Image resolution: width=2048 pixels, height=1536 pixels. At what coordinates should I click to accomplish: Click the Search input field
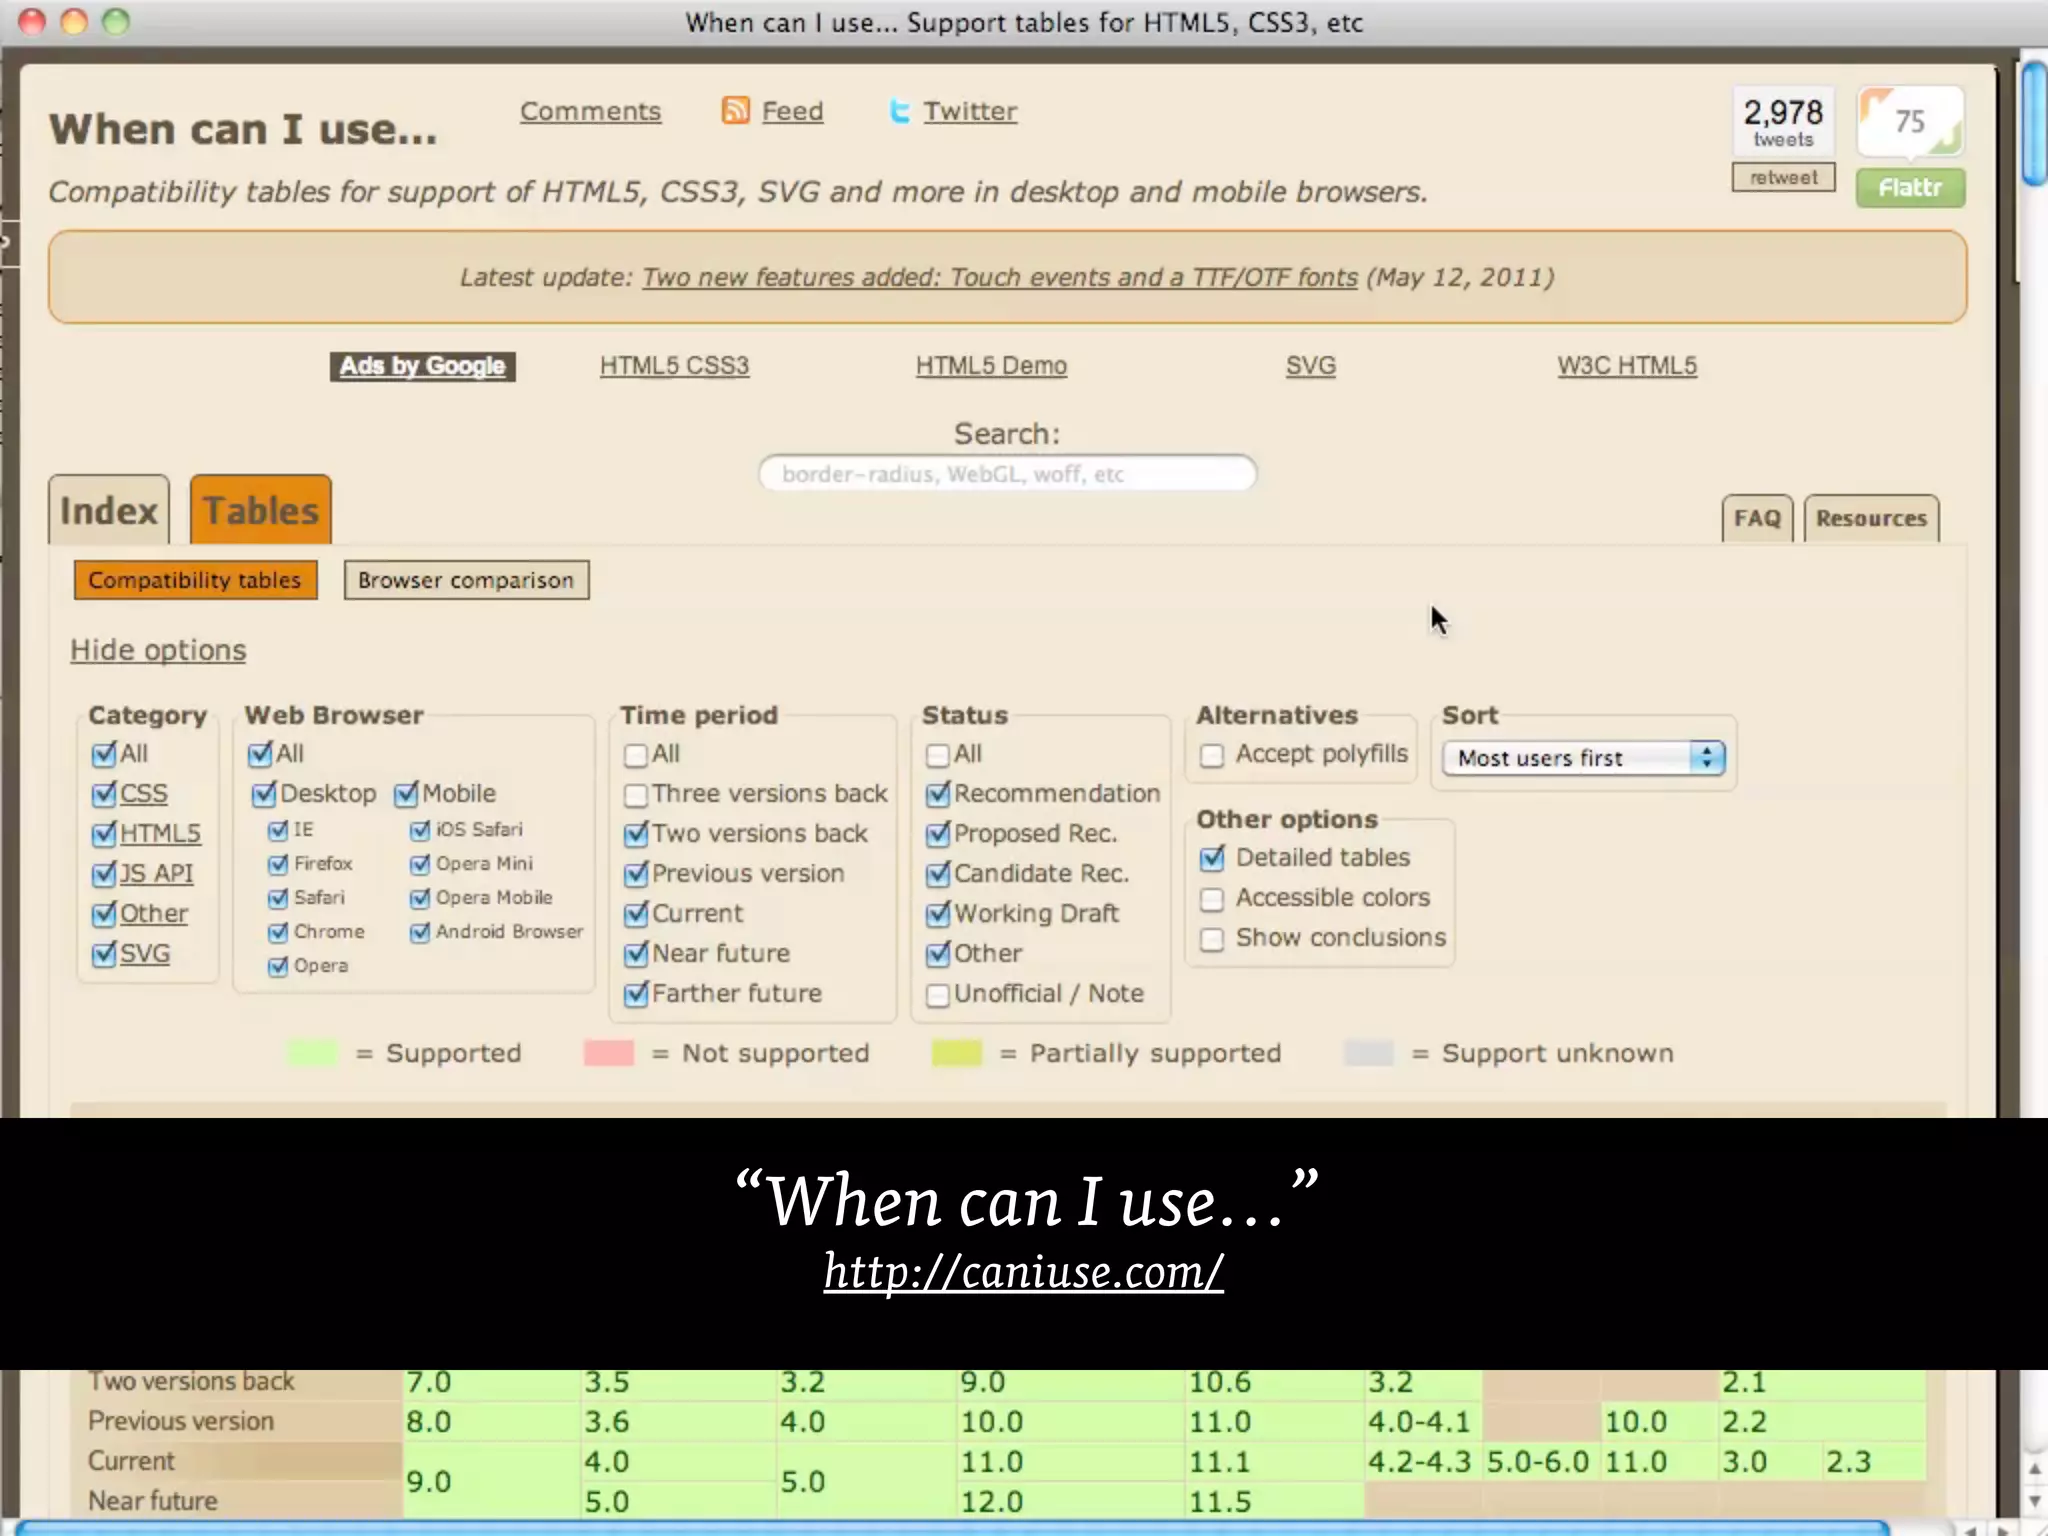(x=1007, y=473)
